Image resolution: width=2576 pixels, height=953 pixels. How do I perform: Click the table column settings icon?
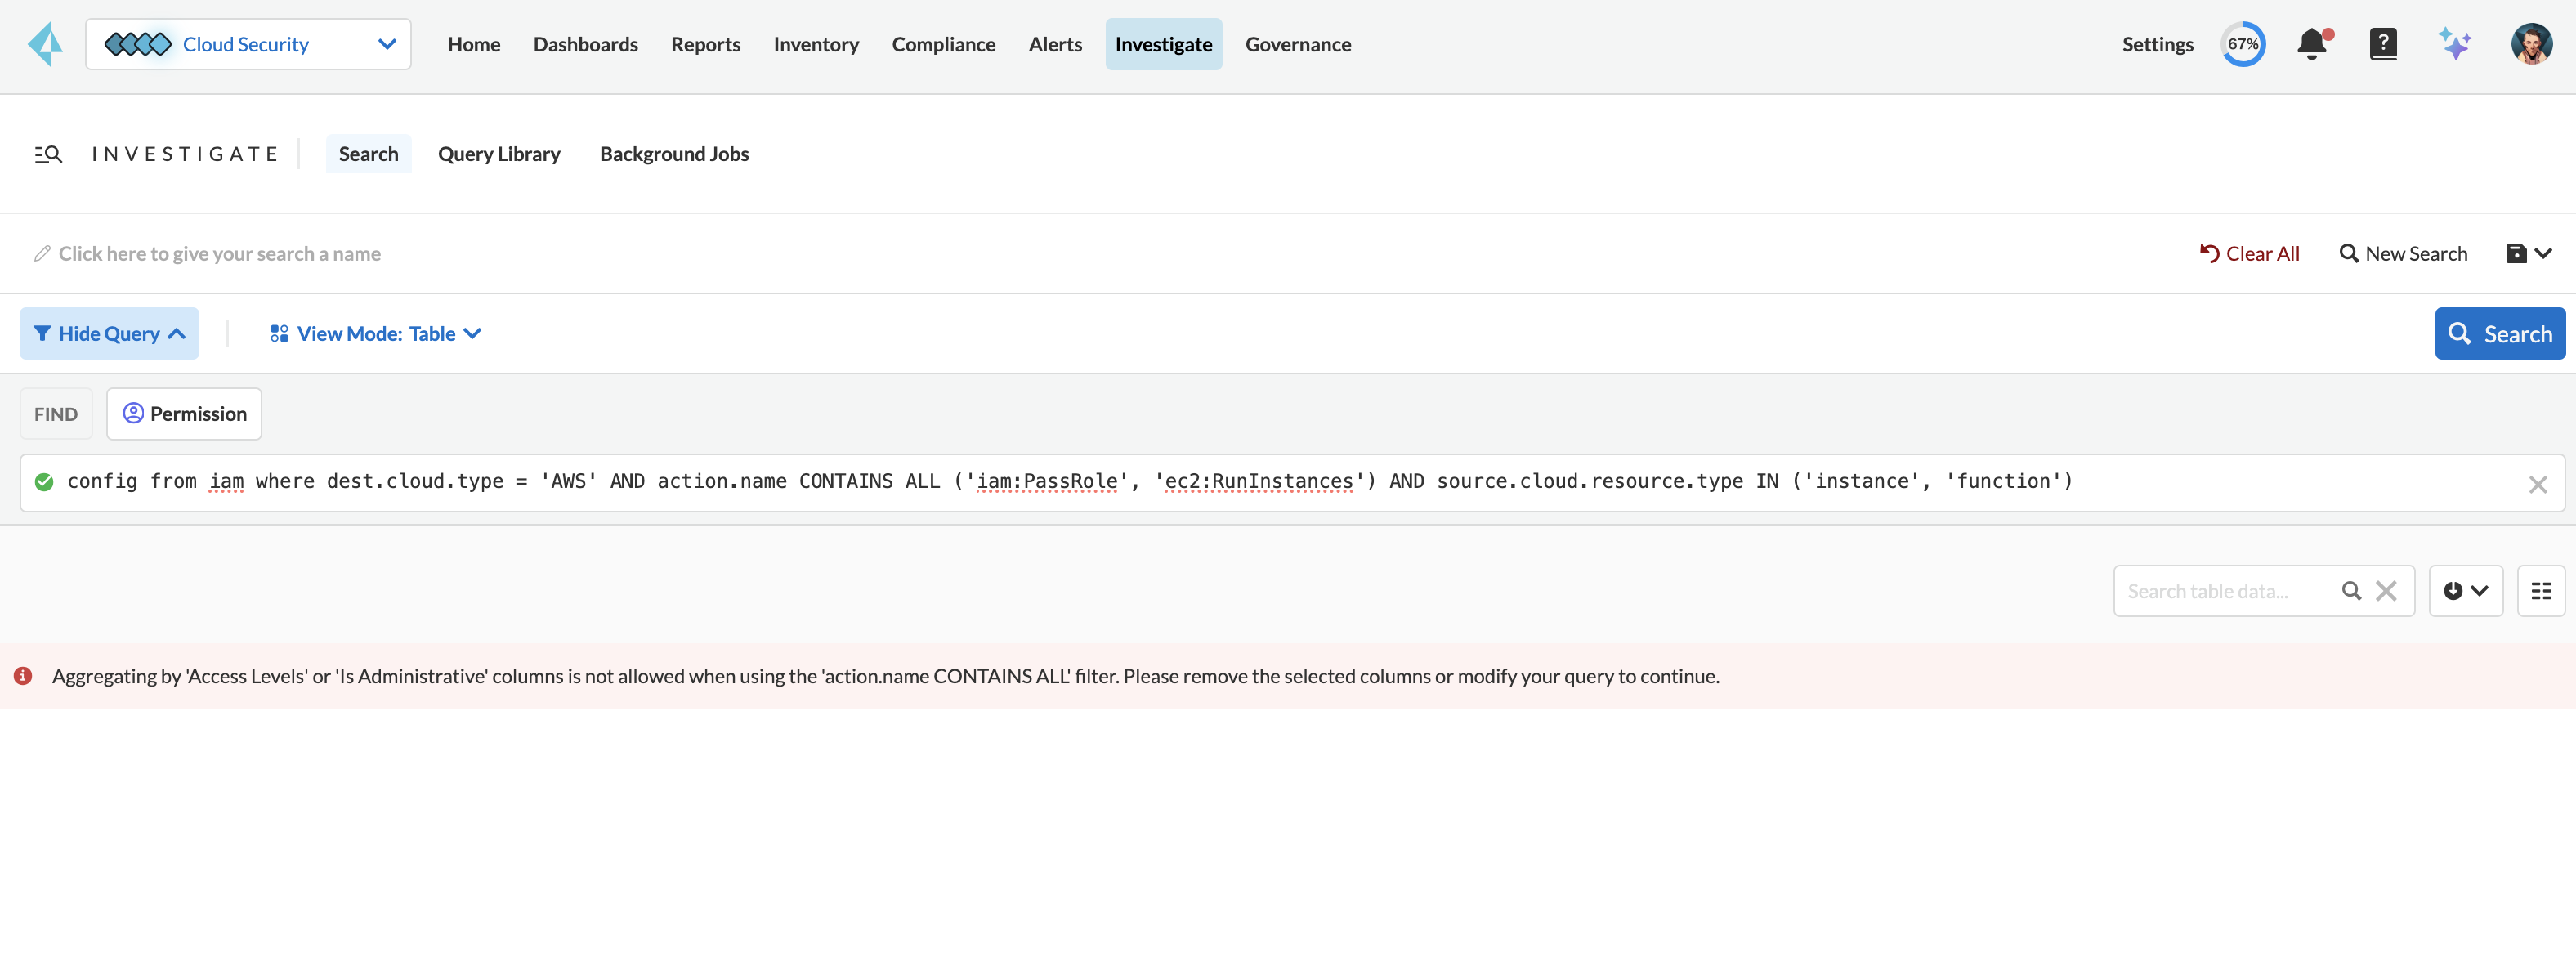(x=2541, y=591)
